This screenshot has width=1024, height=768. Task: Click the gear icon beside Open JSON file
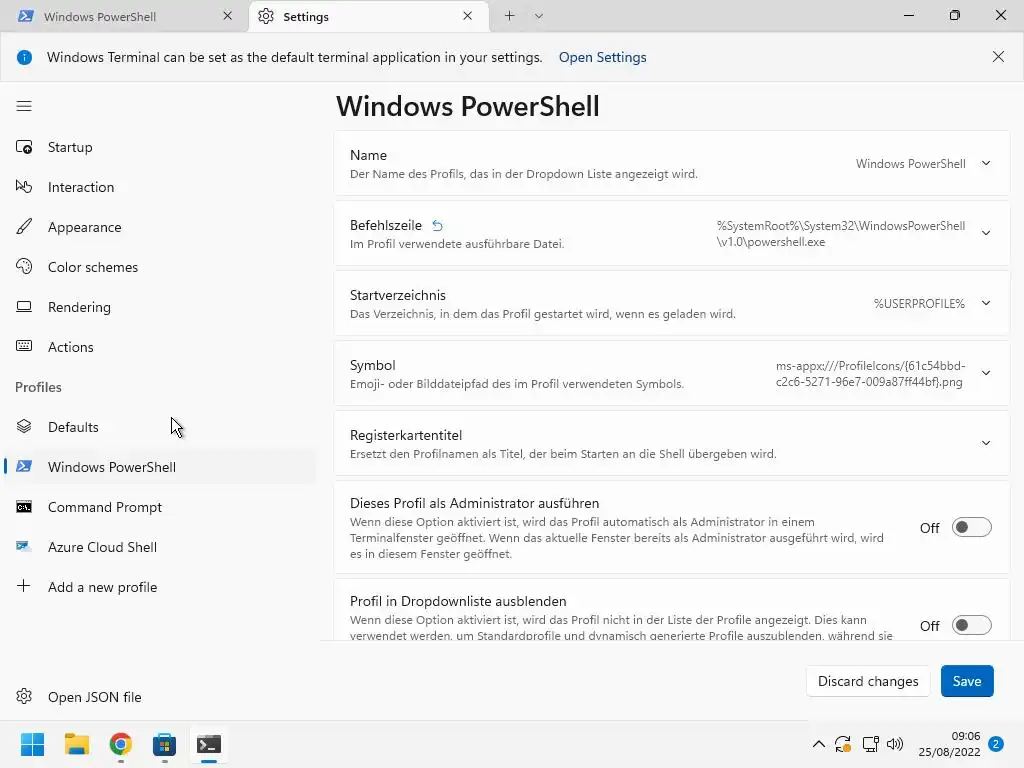click(24, 696)
